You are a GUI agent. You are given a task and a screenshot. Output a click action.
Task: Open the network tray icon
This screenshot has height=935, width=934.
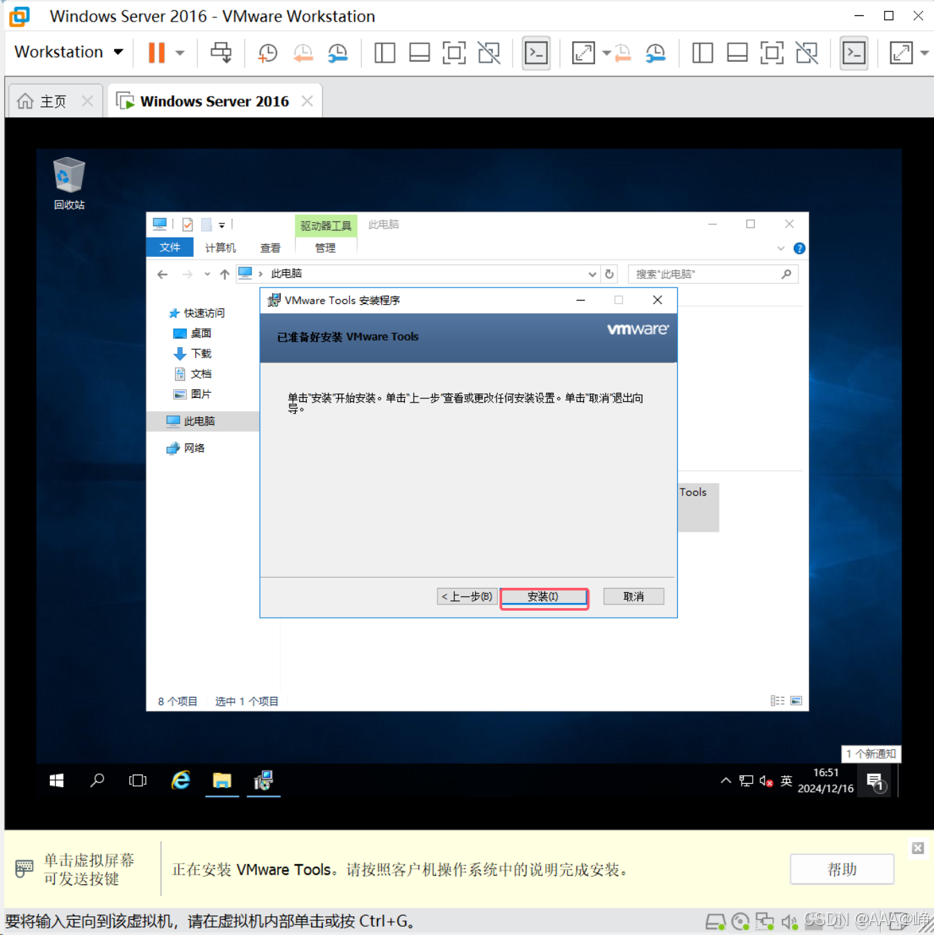pyautogui.click(x=746, y=781)
